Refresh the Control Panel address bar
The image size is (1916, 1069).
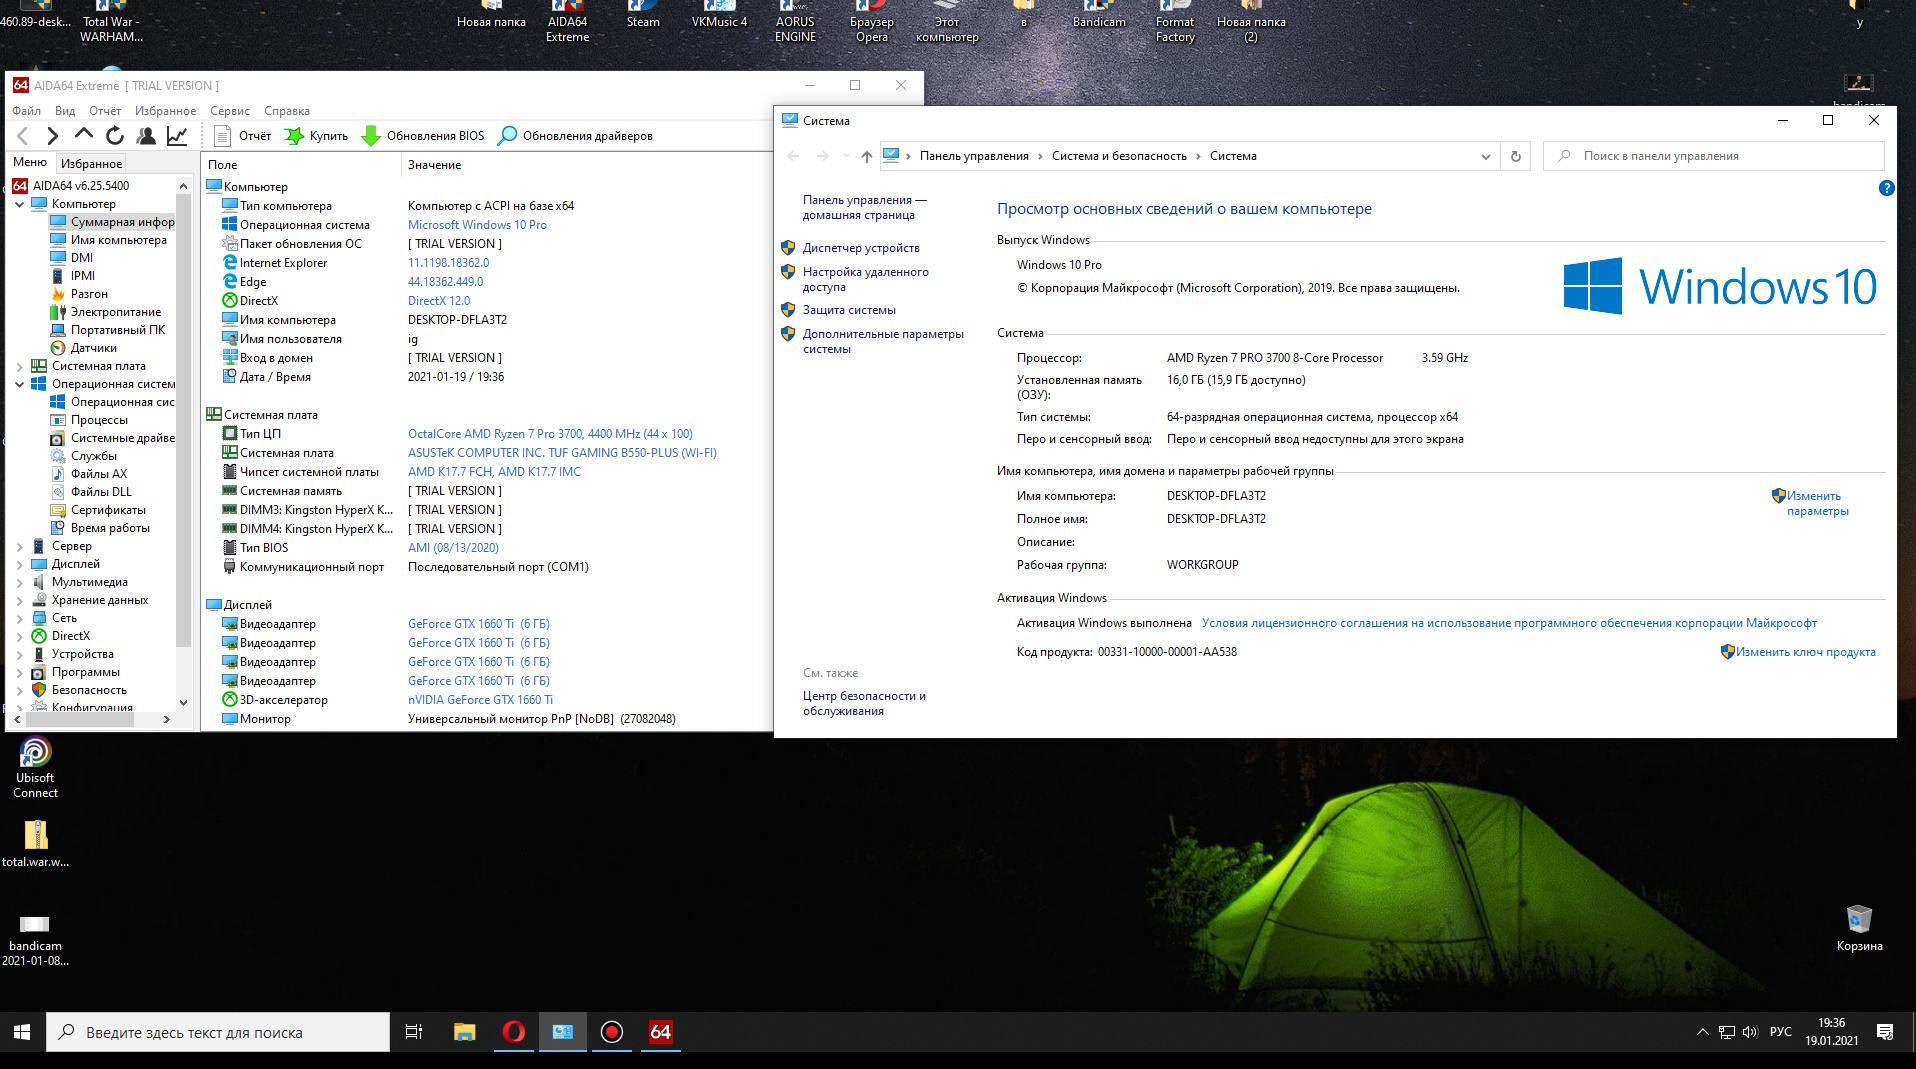tap(1516, 156)
